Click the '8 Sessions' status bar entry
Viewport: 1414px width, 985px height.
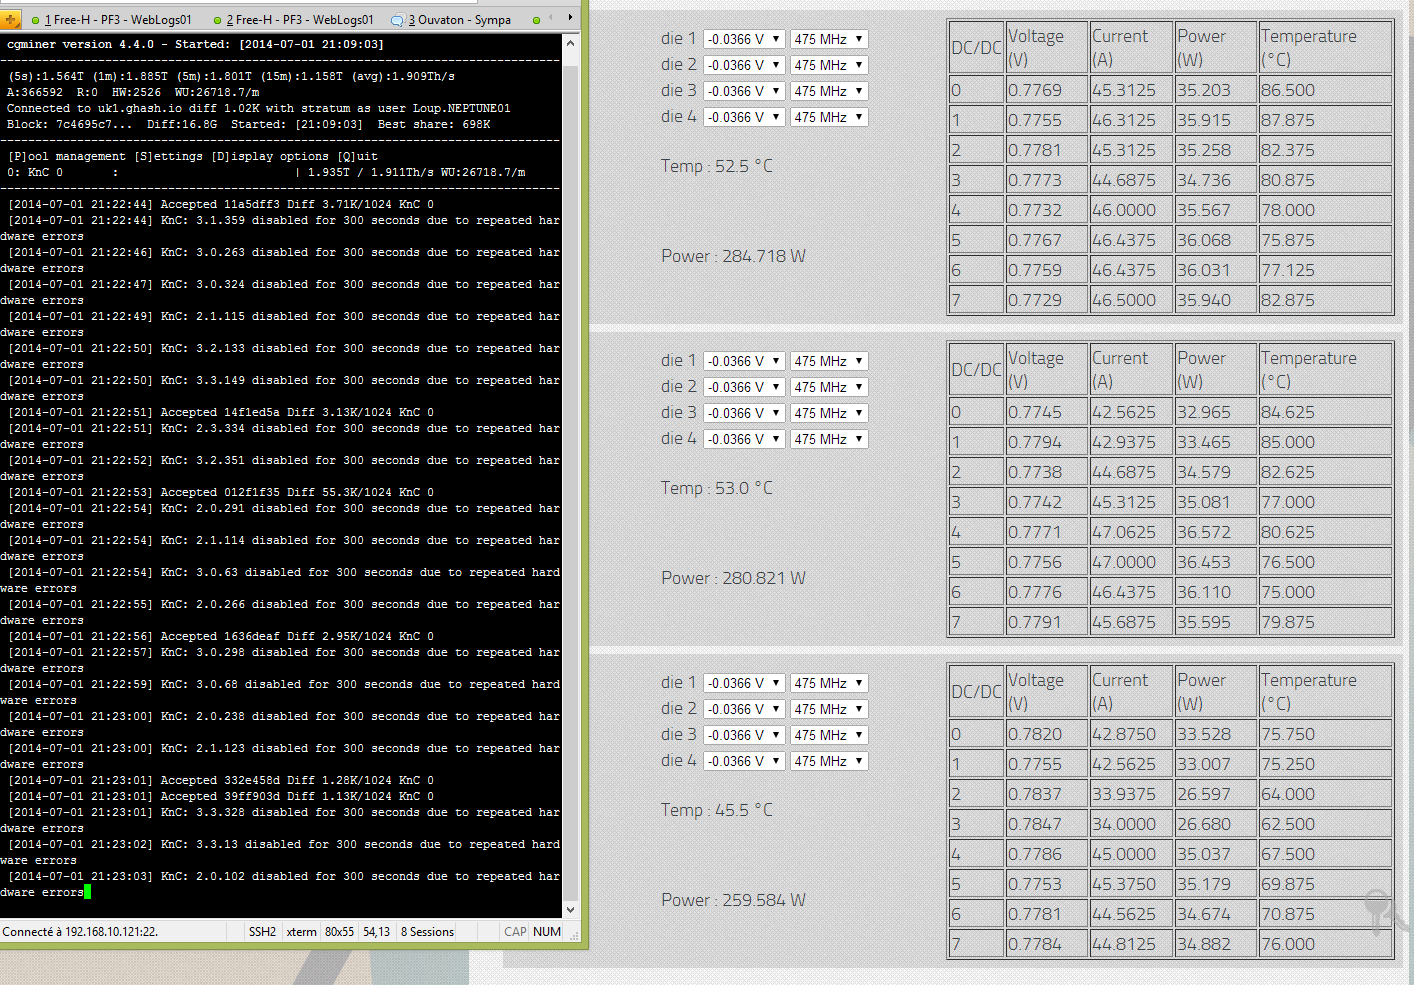(428, 932)
